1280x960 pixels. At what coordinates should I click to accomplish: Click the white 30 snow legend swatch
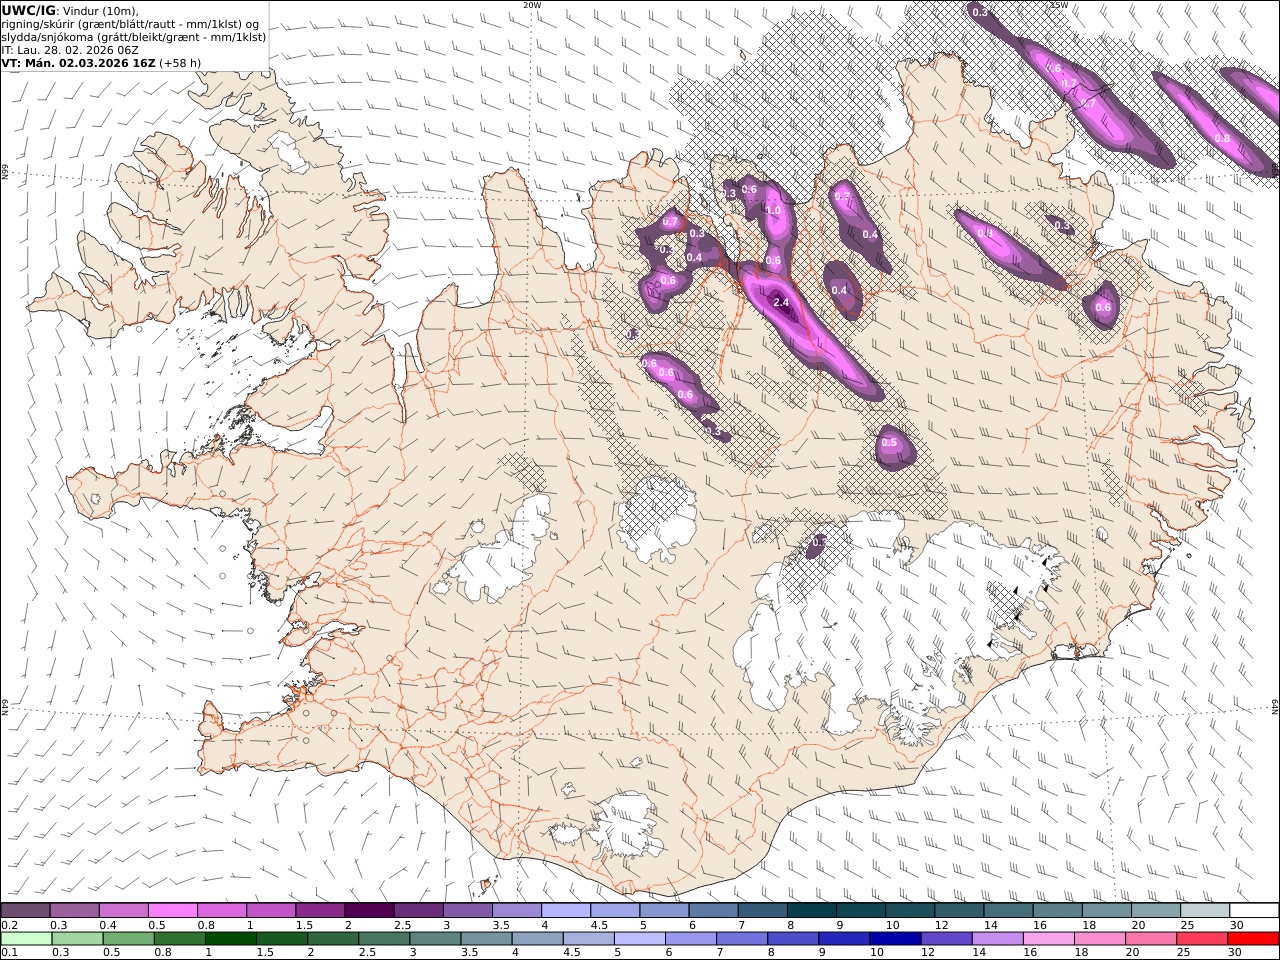click(x=1254, y=911)
